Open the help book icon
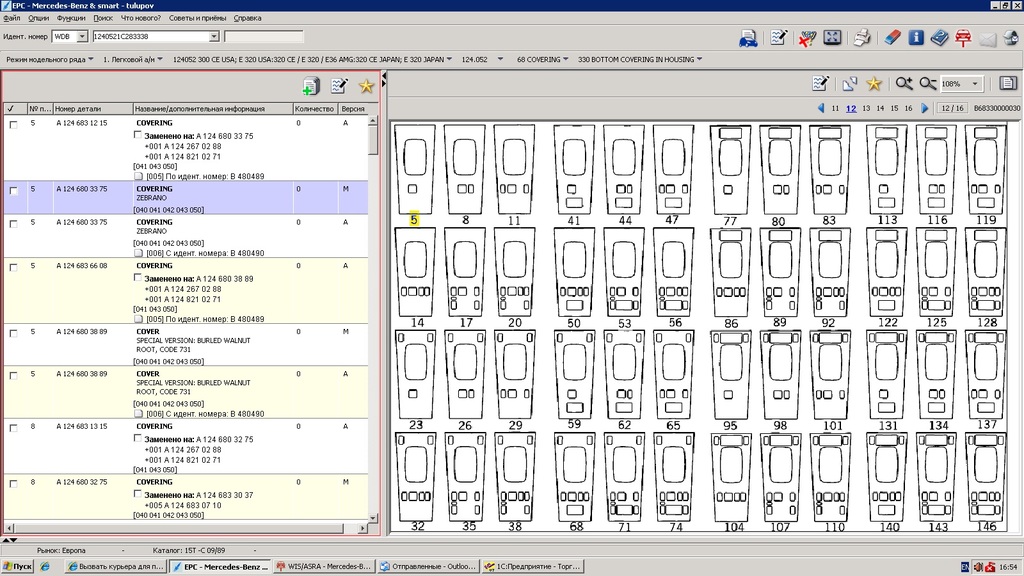The image size is (1024, 576). click(x=939, y=38)
